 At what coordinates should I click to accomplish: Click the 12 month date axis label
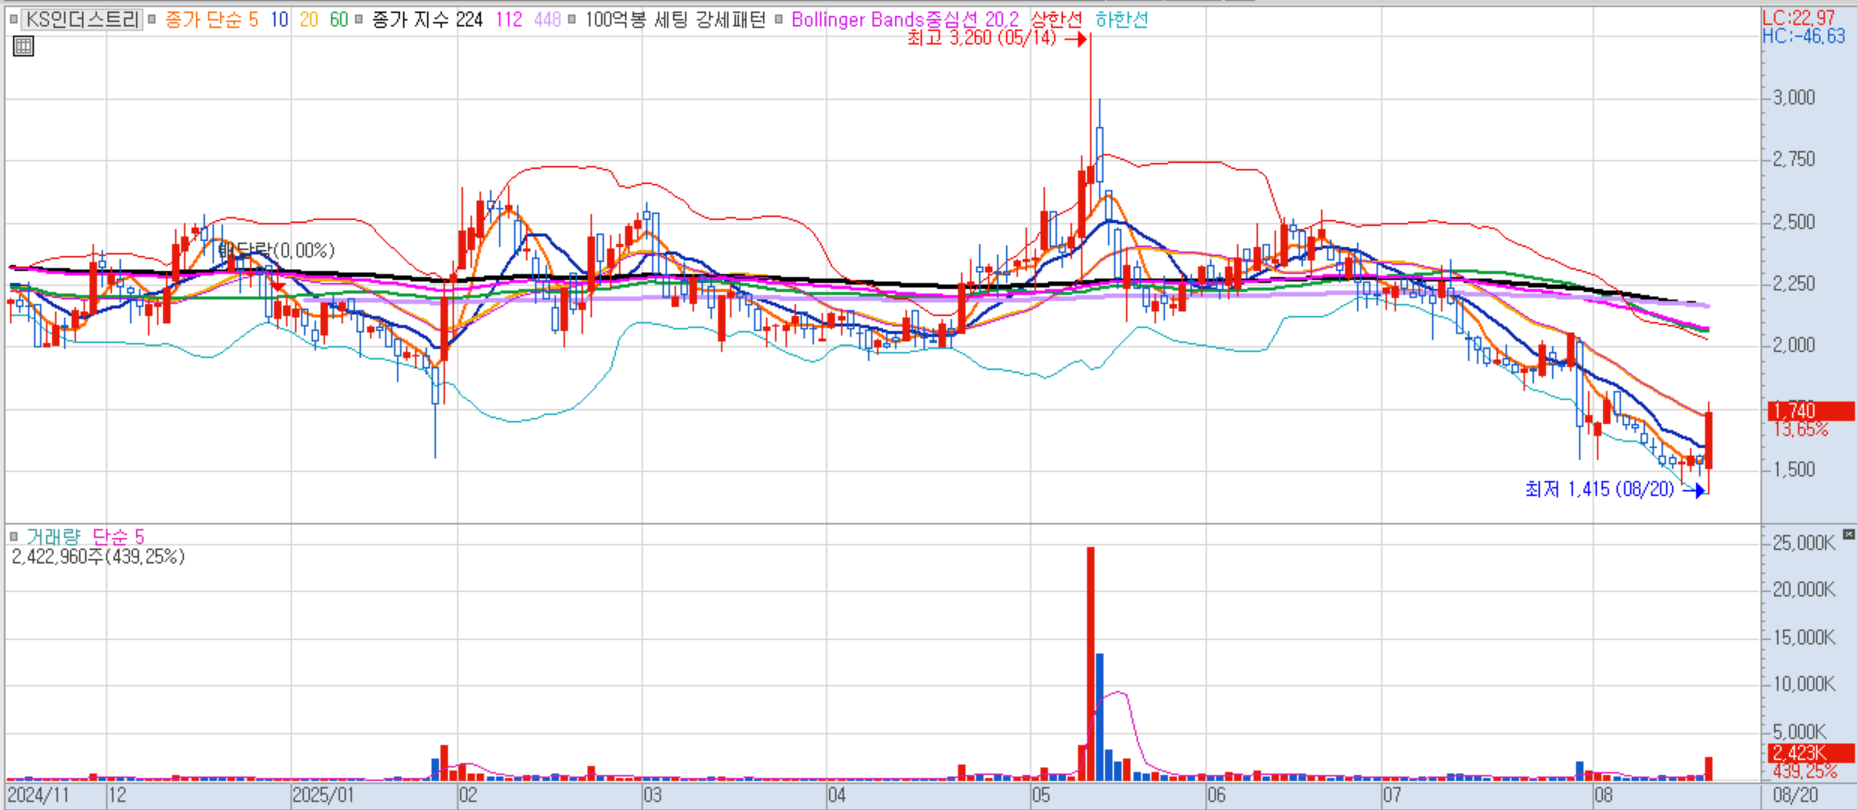point(117,796)
